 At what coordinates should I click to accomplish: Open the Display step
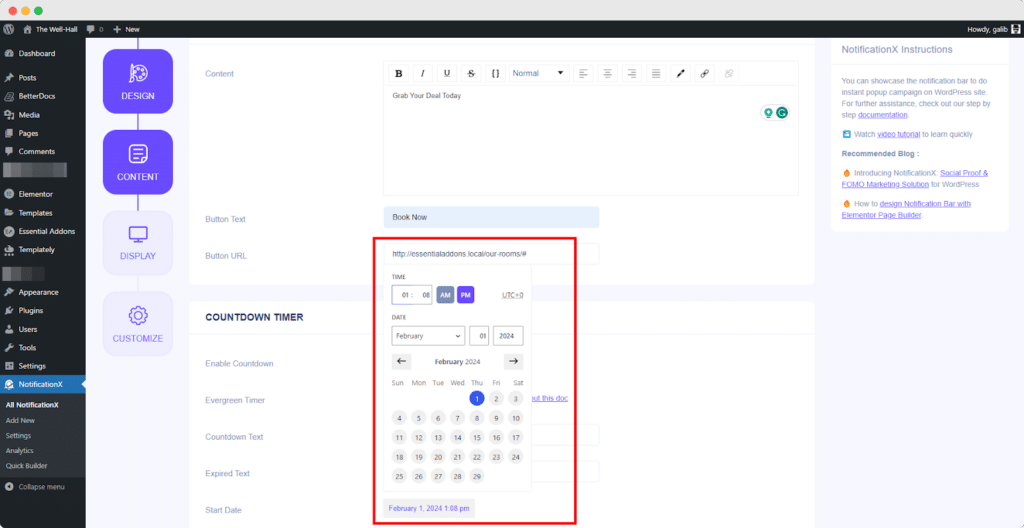pyautogui.click(x=138, y=242)
